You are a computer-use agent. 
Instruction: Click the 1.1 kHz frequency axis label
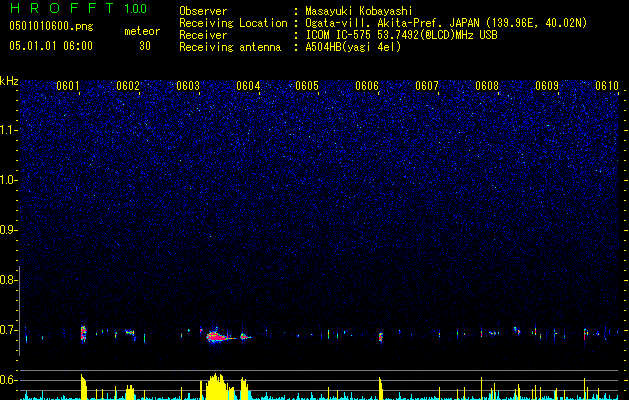tap(8, 130)
